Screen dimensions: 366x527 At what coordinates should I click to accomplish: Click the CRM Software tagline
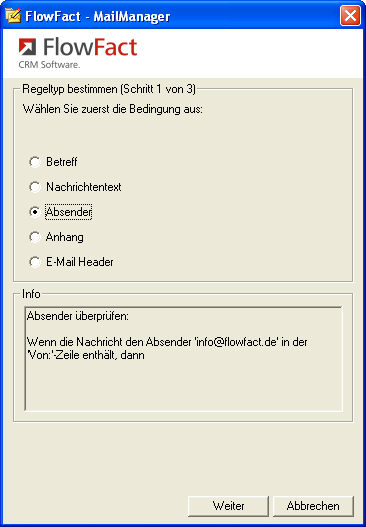point(49,65)
